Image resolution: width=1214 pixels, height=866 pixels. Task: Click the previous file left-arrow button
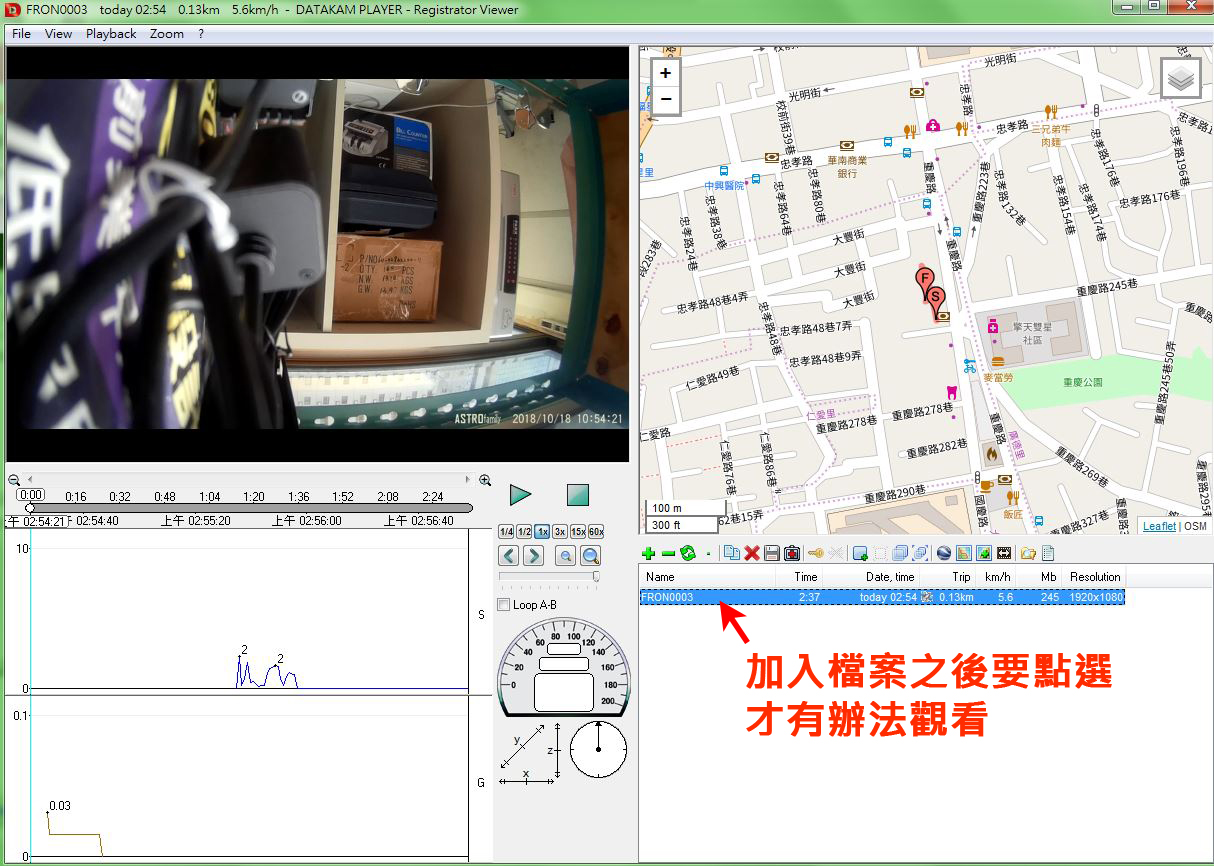[509, 556]
